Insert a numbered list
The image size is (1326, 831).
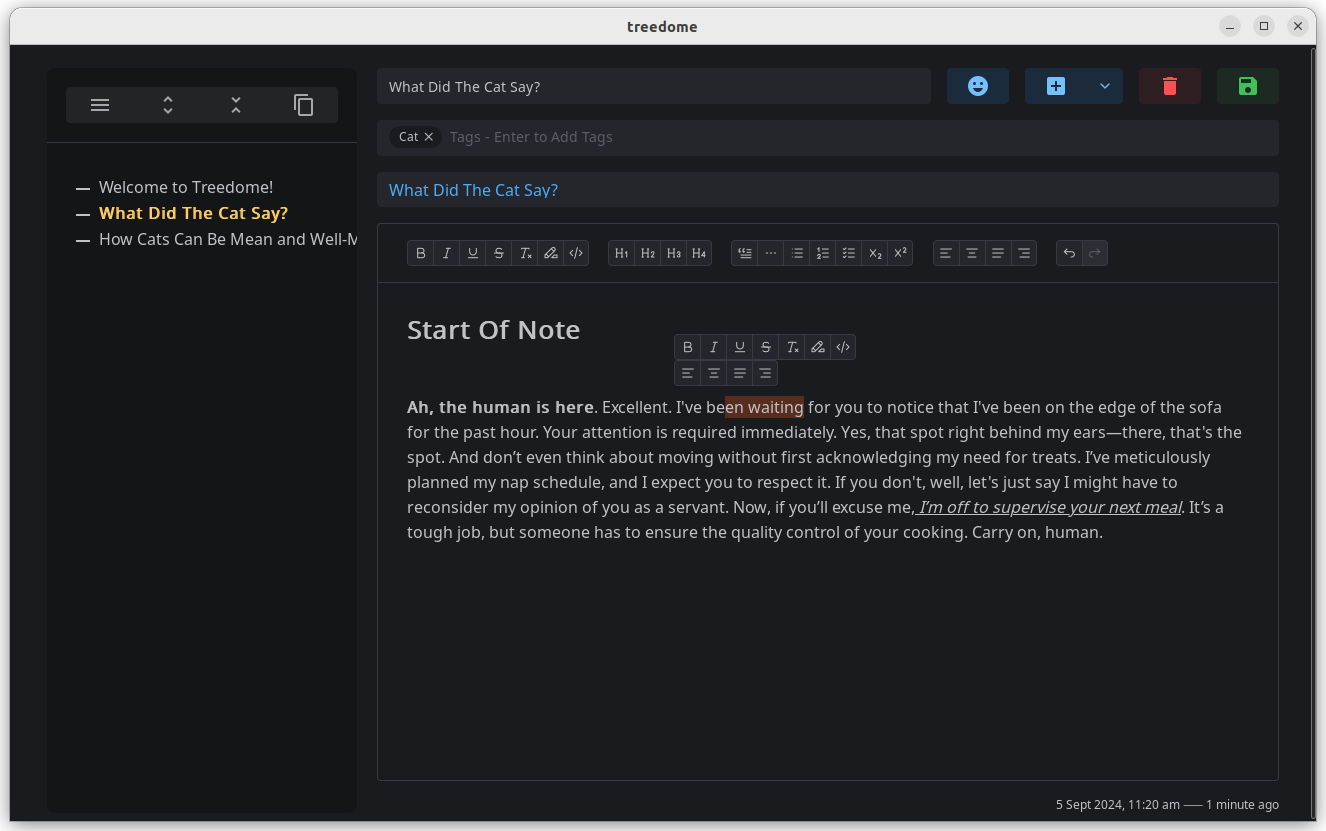click(822, 252)
